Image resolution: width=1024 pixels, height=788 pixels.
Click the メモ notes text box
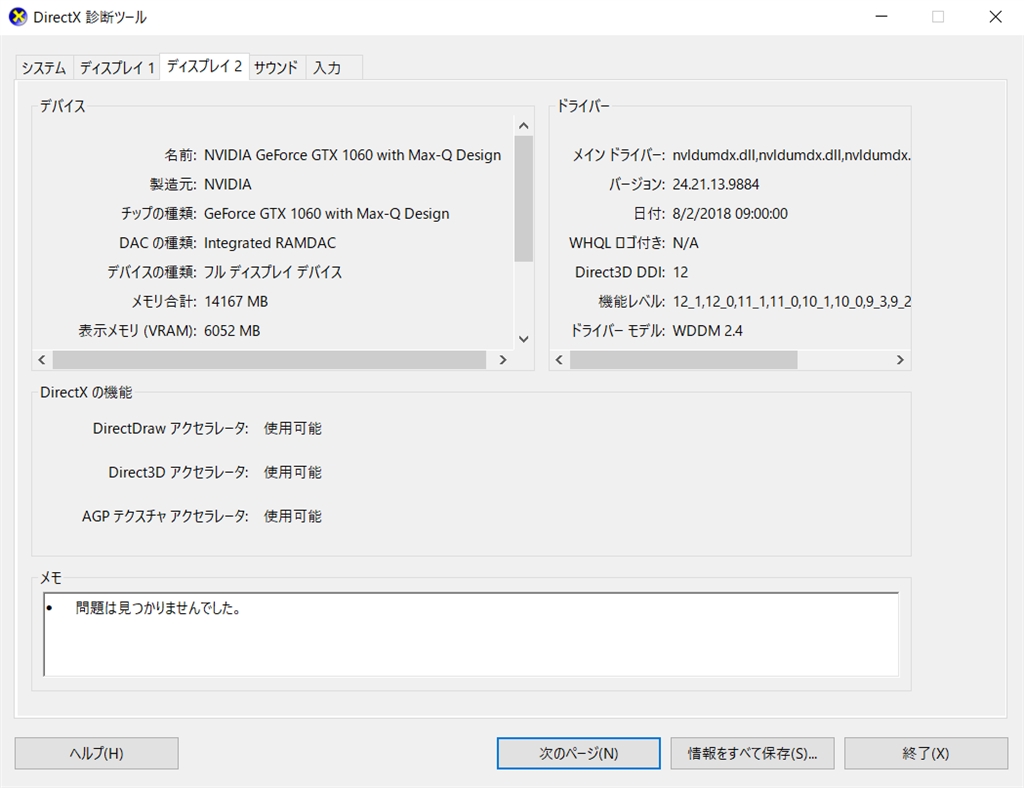coord(471,634)
